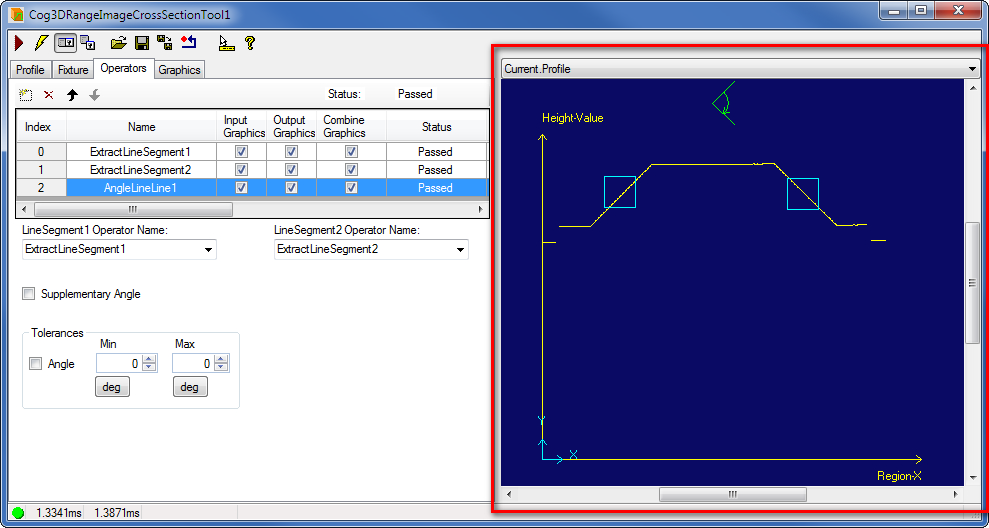Switch to the Profile tab
989x528 pixels.
30,70
